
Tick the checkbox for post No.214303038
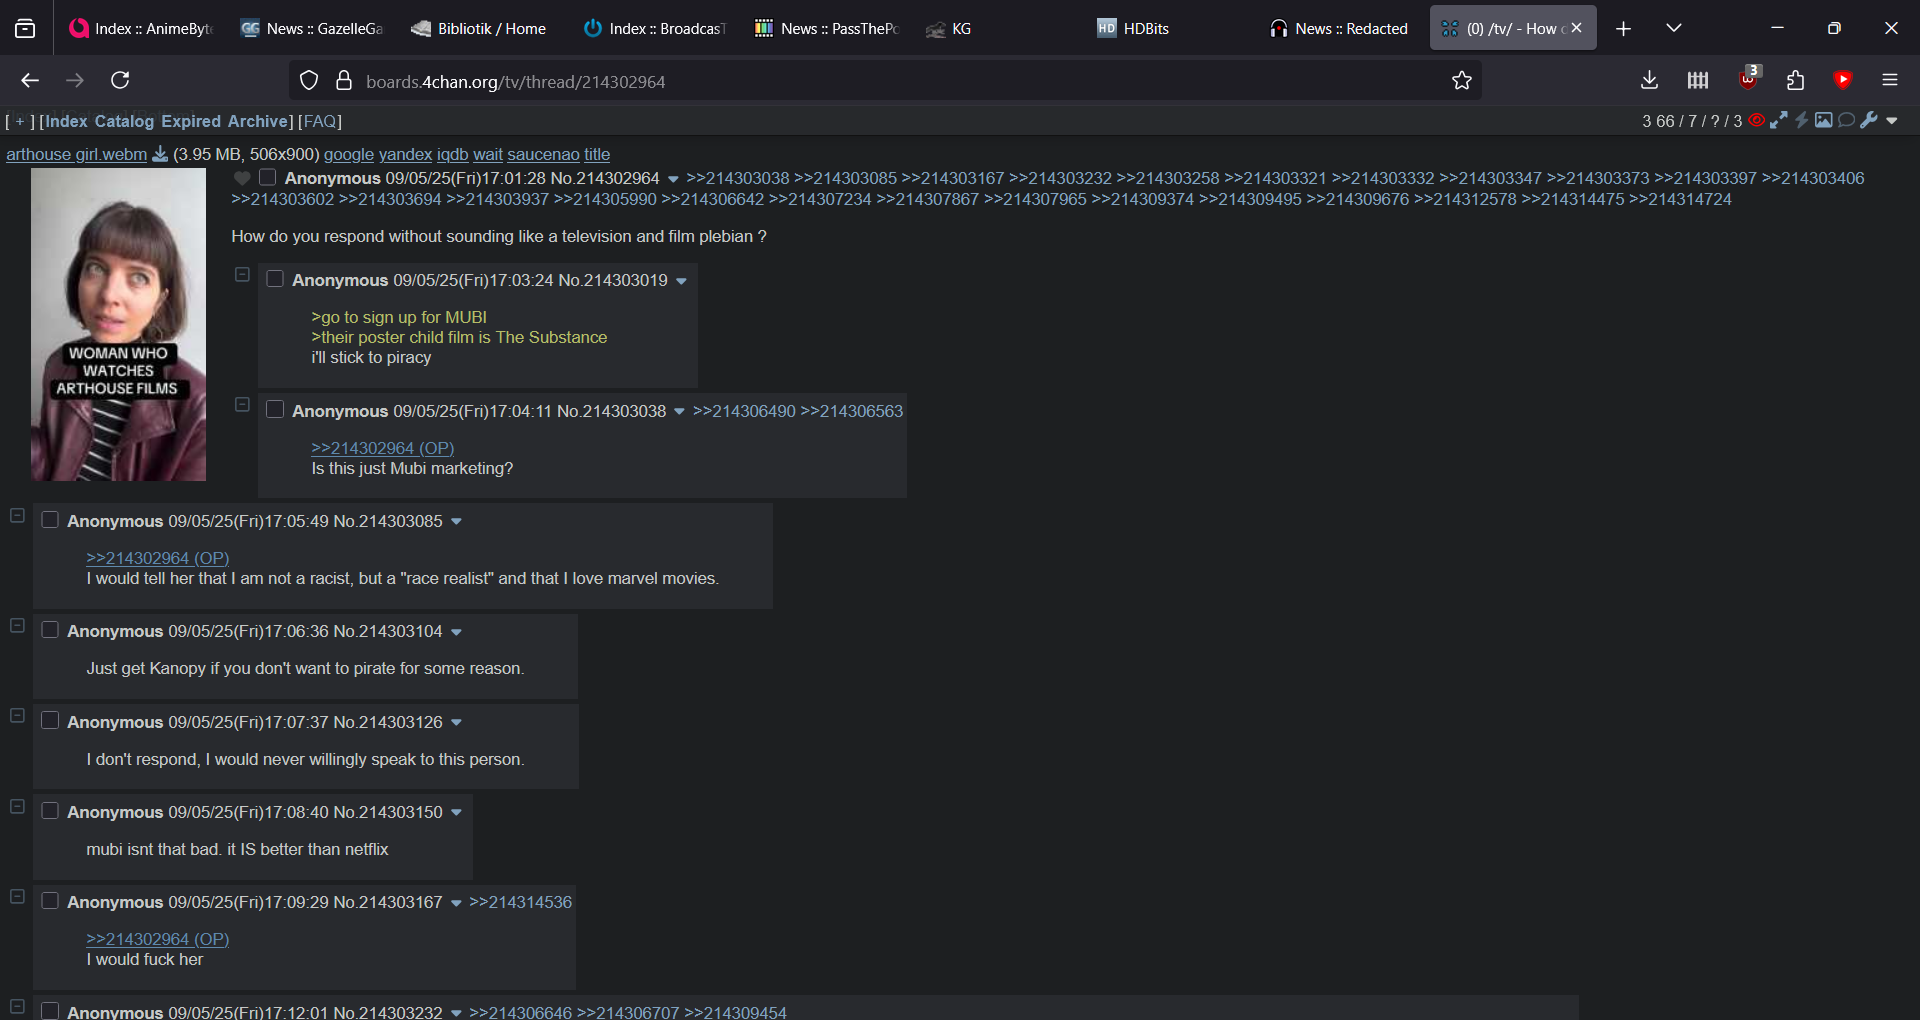tap(275, 410)
